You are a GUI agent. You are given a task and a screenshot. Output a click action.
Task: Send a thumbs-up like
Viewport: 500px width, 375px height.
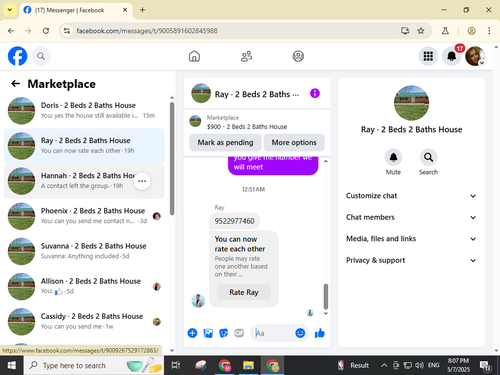[x=320, y=333]
